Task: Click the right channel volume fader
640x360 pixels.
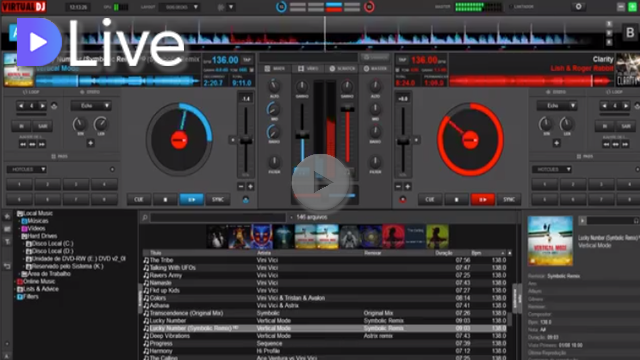Action: tap(347, 109)
